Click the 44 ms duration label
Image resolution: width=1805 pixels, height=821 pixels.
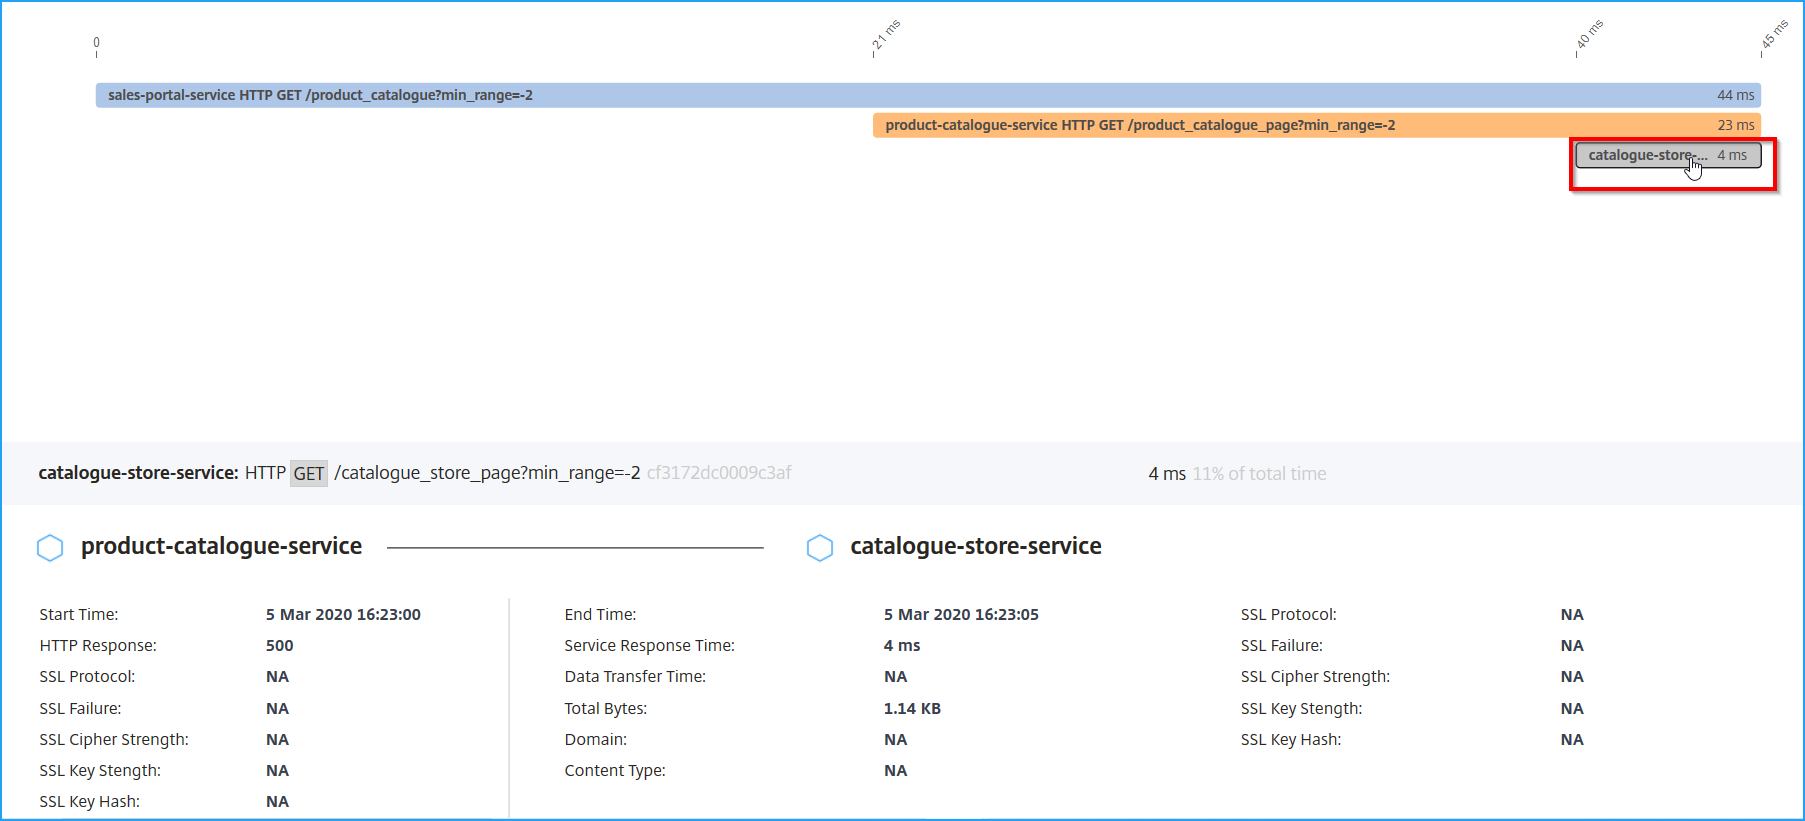(x=1736, y=95)
